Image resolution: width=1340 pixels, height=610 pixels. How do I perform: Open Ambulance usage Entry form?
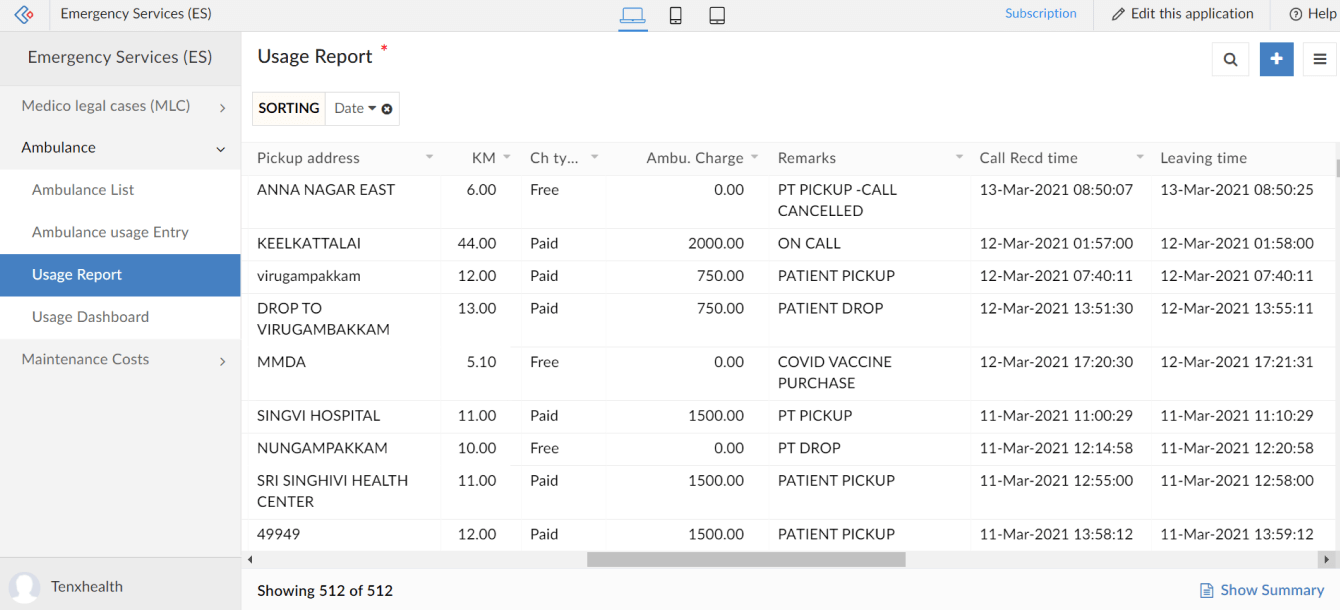pyautogui.click(x=110, y=232)
